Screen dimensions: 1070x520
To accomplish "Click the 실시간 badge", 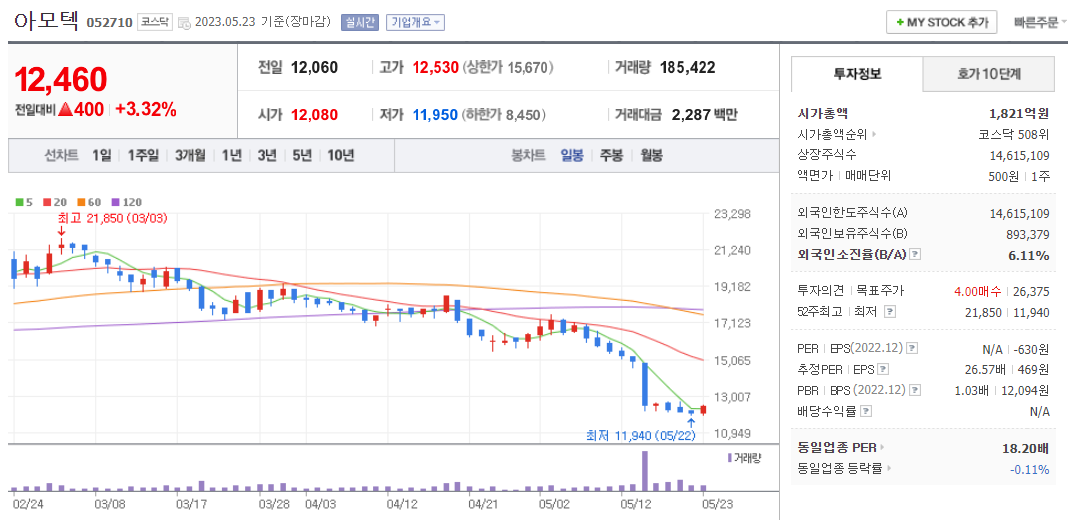I will (360, 22).
